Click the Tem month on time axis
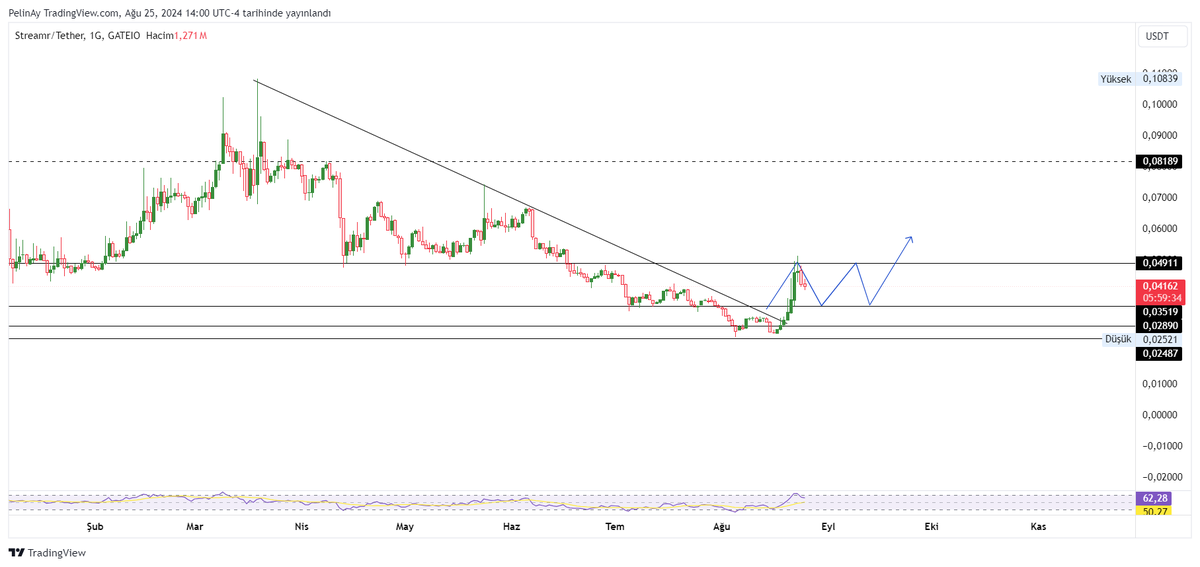The width and height of the screenshot is (1200, 567). point(616,526)
